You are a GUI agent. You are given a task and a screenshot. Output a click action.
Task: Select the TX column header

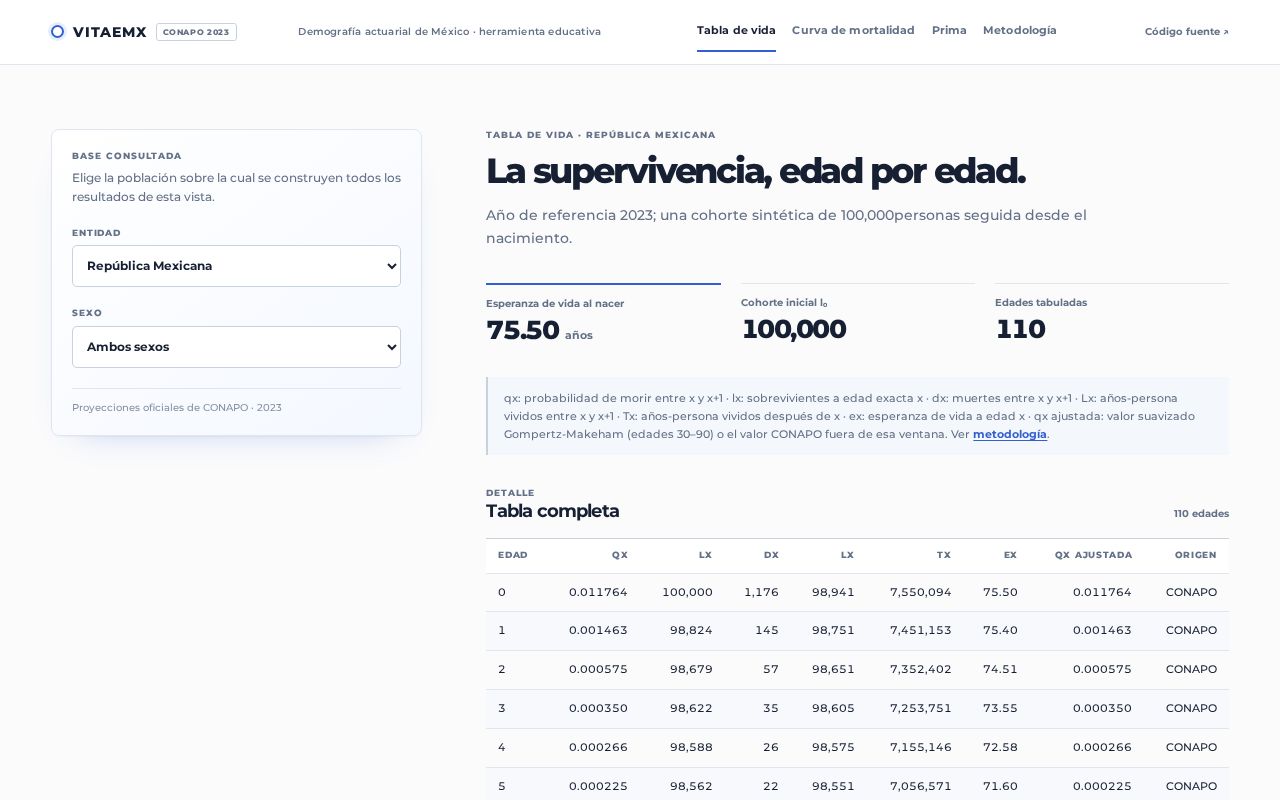coord(944,555)
